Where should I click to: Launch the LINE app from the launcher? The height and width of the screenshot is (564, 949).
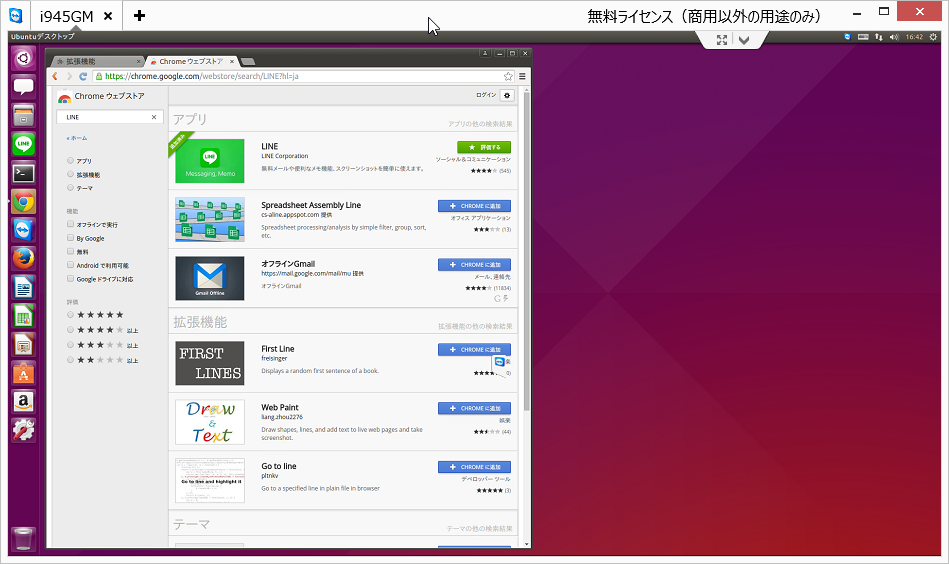click(x=24, y=144)
